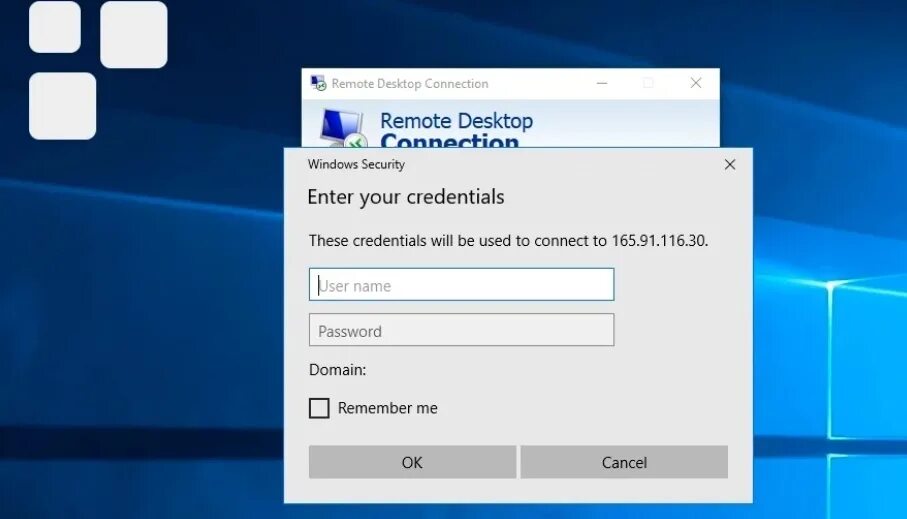Tick the Remember me checkbox

click(x=319, y=408)
